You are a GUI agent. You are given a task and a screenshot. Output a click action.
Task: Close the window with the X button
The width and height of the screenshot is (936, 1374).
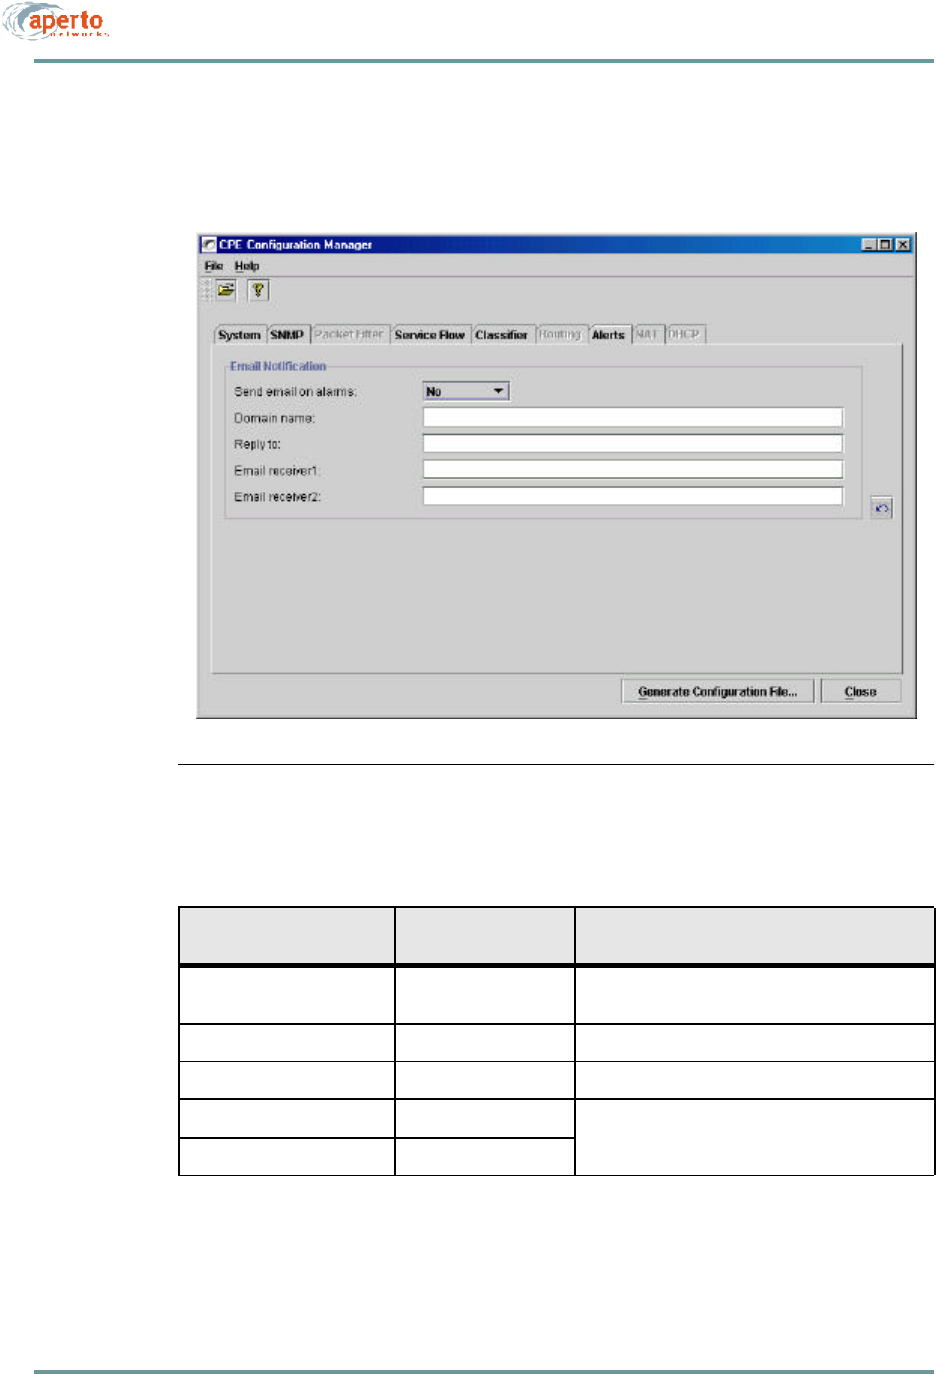click(x=903, y=244)
